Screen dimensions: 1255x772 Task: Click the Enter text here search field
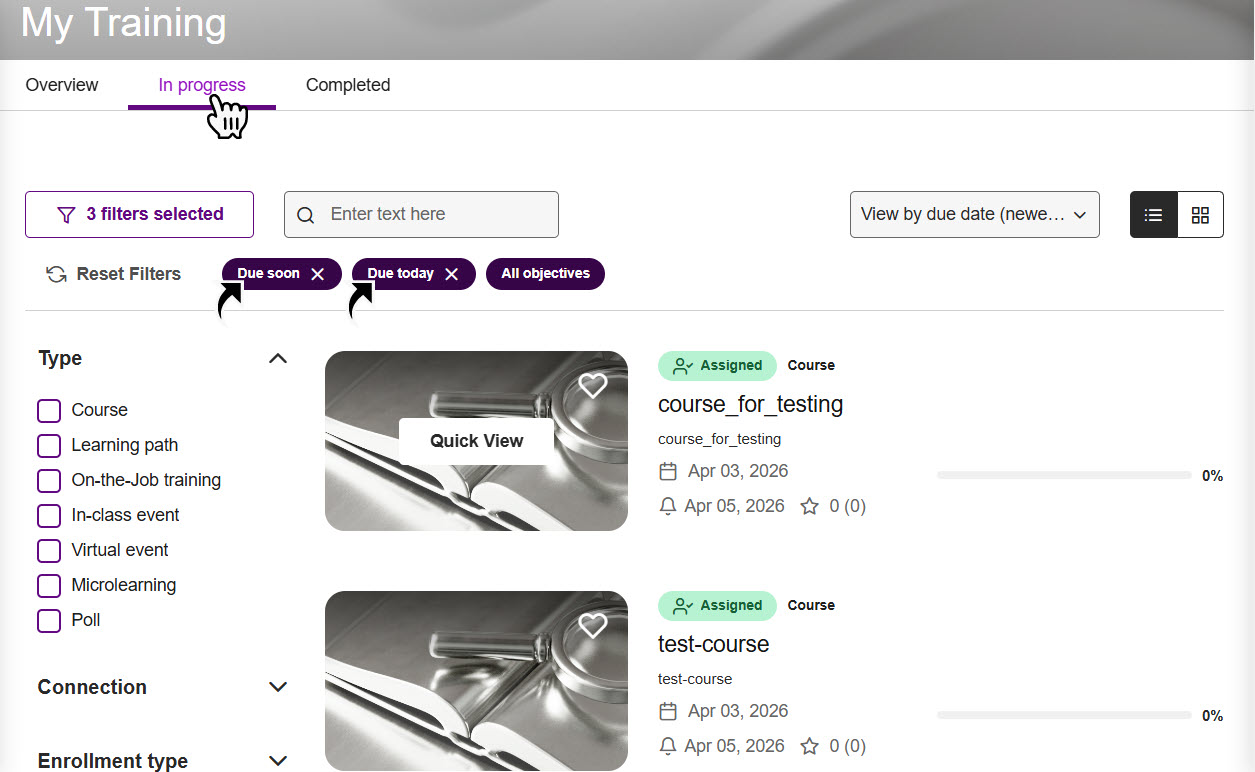click(435, 215)
